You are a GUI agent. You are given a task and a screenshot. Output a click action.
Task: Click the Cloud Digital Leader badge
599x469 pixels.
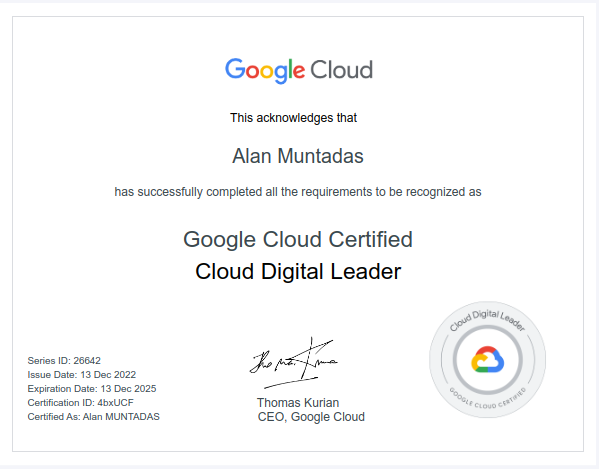487,359
